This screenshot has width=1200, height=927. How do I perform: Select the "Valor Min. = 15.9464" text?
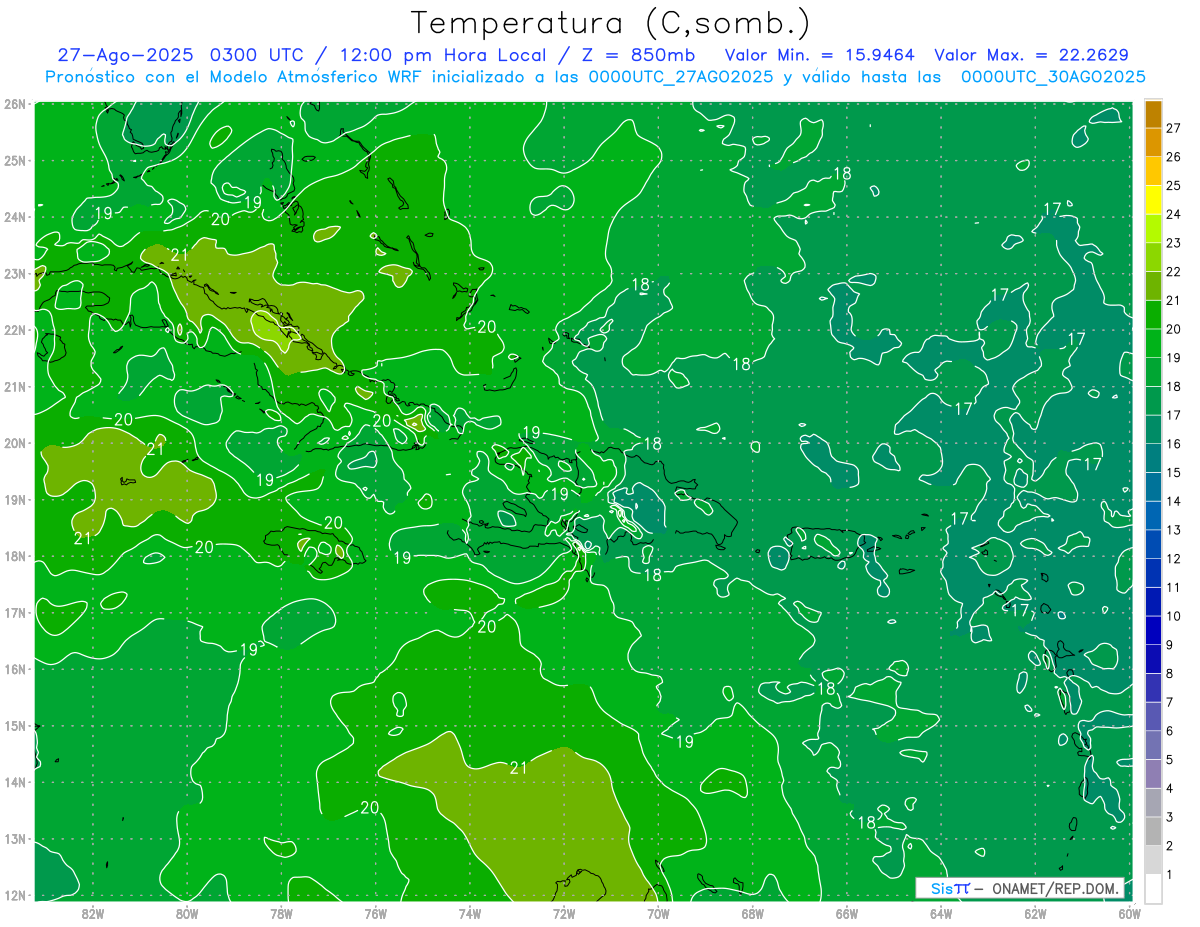click(819, 55)
